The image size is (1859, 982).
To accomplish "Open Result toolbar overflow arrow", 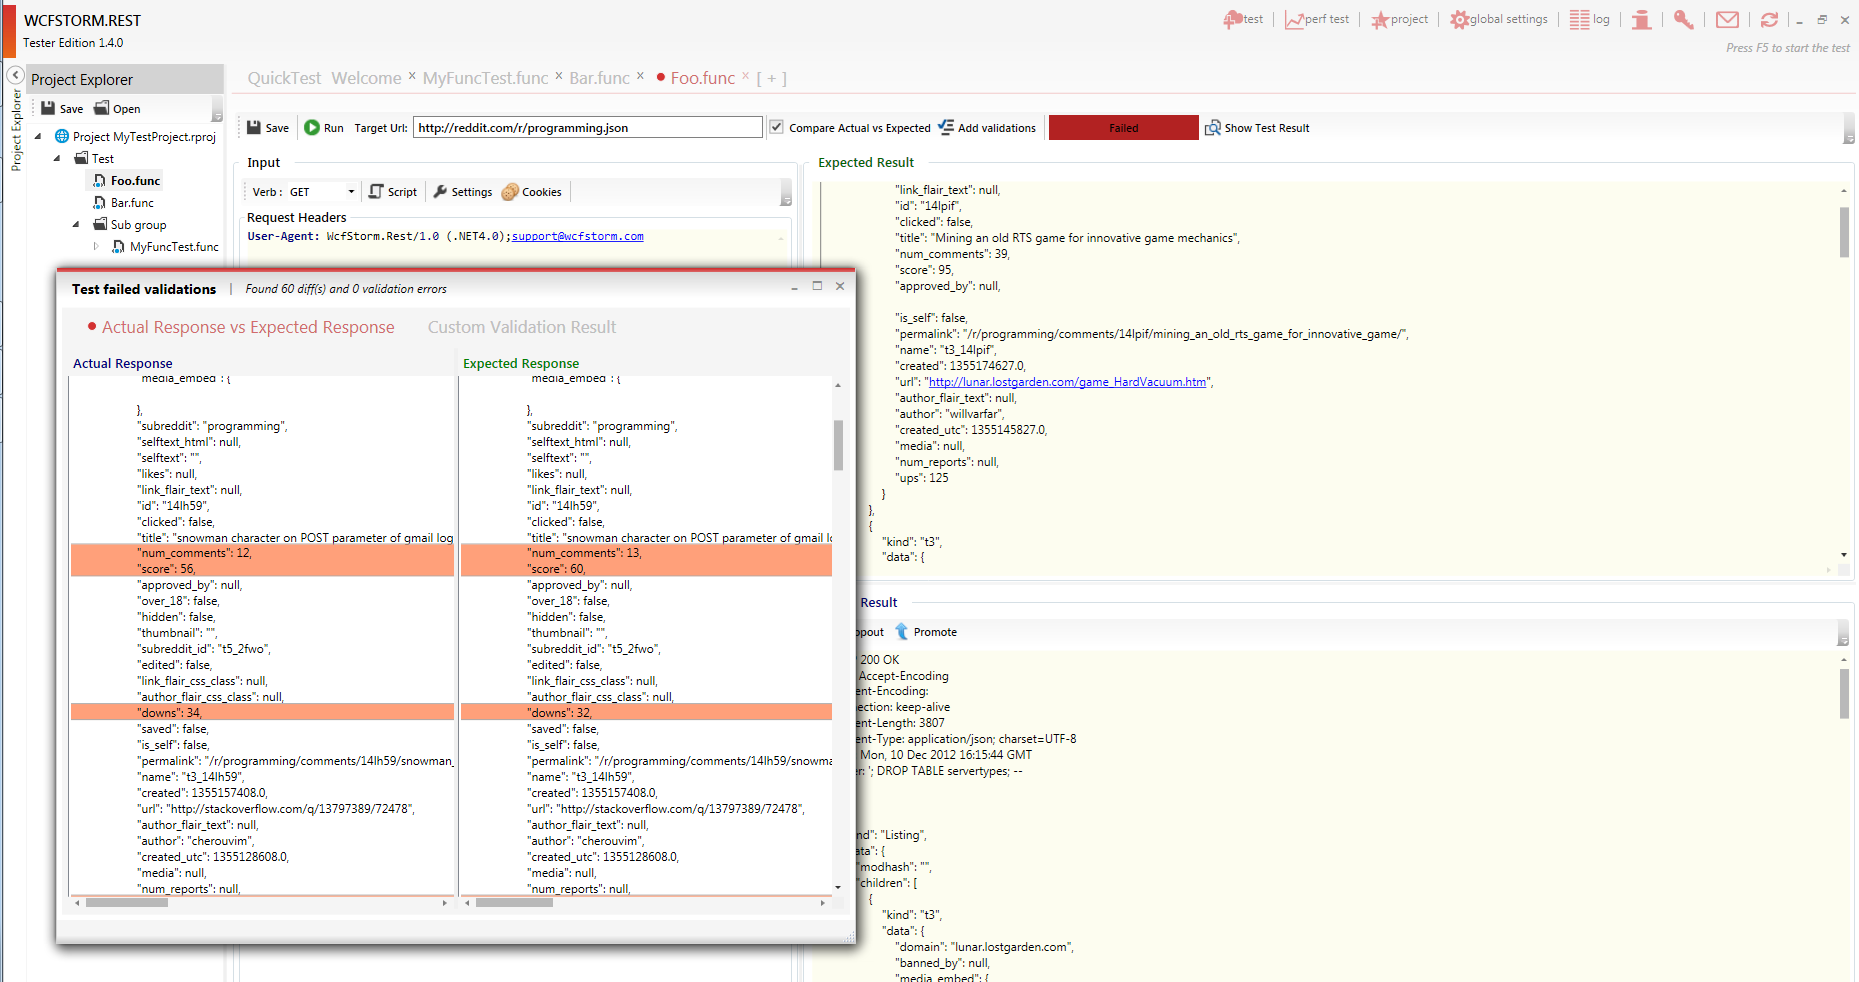I will pos(1843,632).
